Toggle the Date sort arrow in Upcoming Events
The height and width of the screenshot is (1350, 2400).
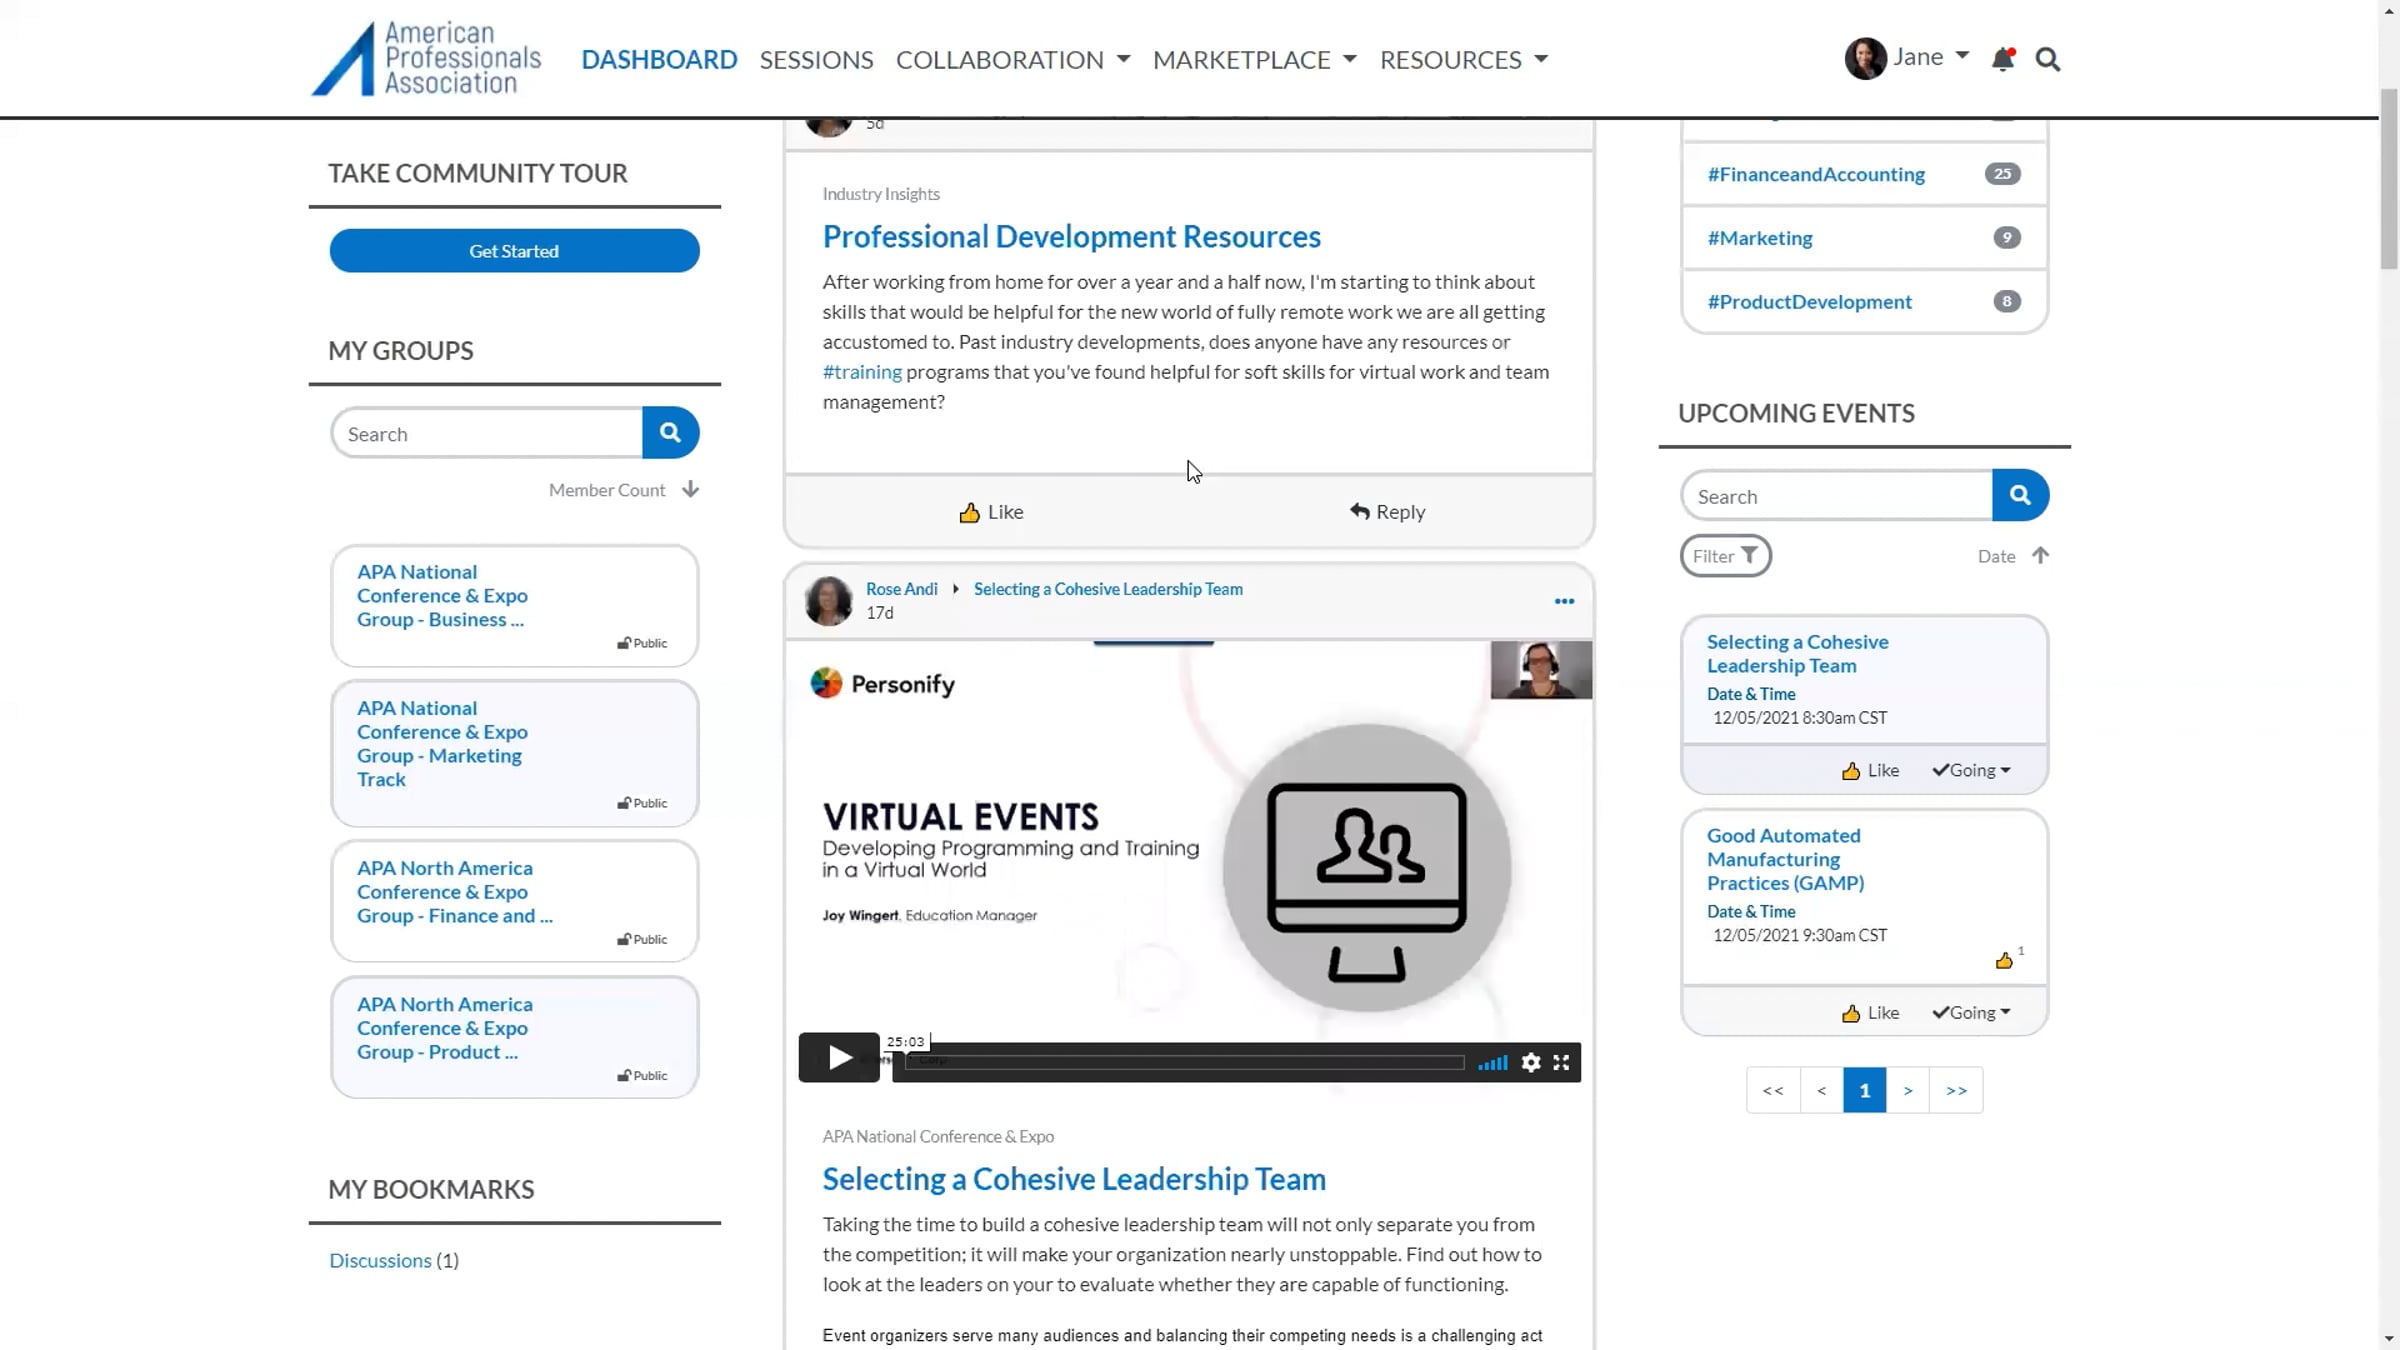point(2040,555)
